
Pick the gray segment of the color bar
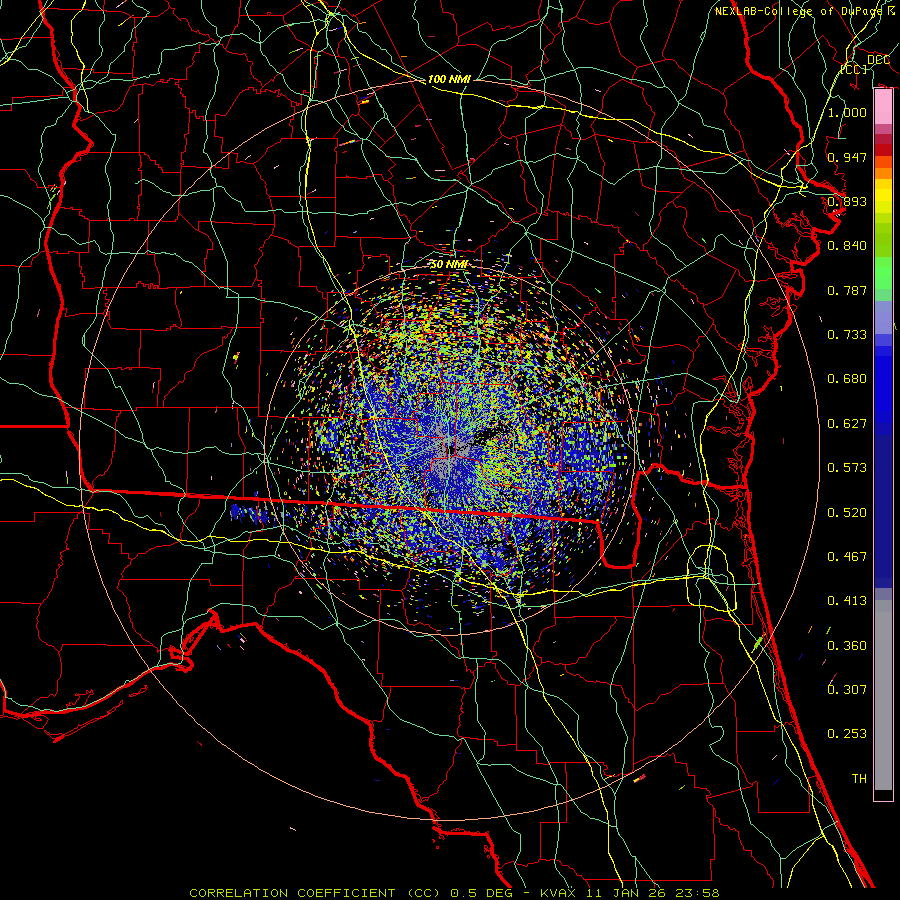pyautogui.click(x=883, y=695)
